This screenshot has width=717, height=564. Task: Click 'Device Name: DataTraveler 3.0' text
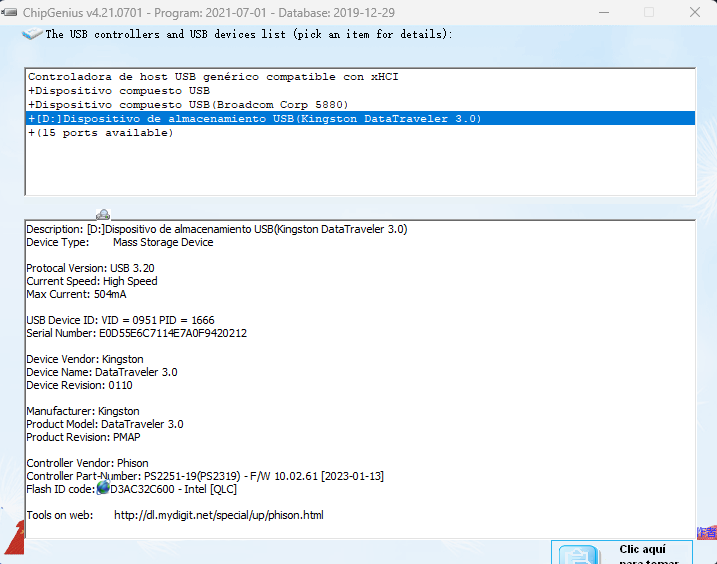(x=102, y=372)
